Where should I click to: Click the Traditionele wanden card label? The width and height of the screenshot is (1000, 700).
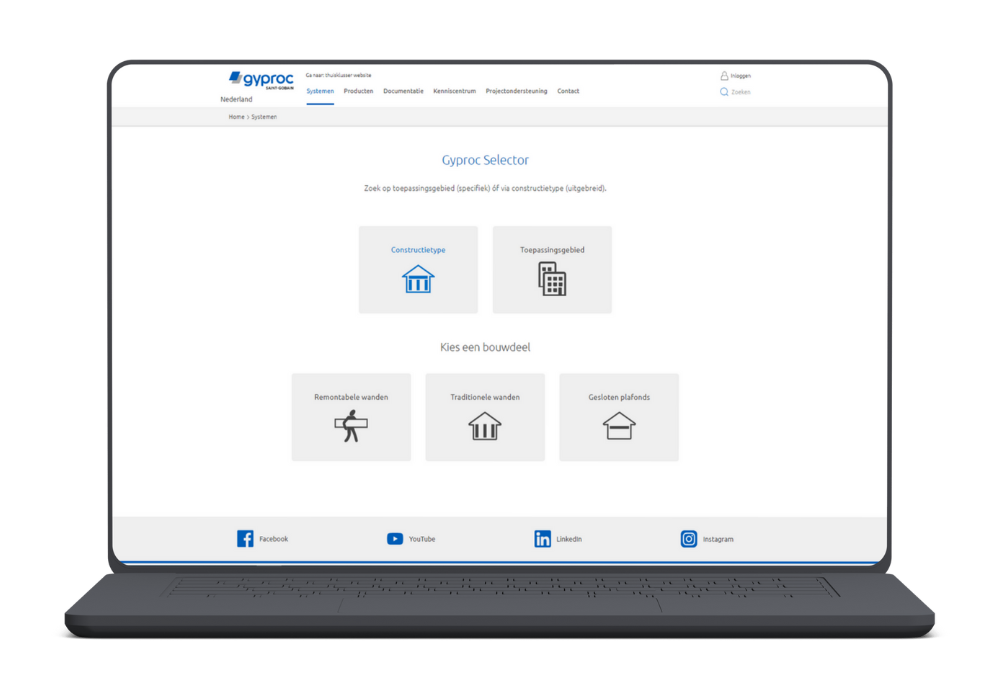point(485,397)
